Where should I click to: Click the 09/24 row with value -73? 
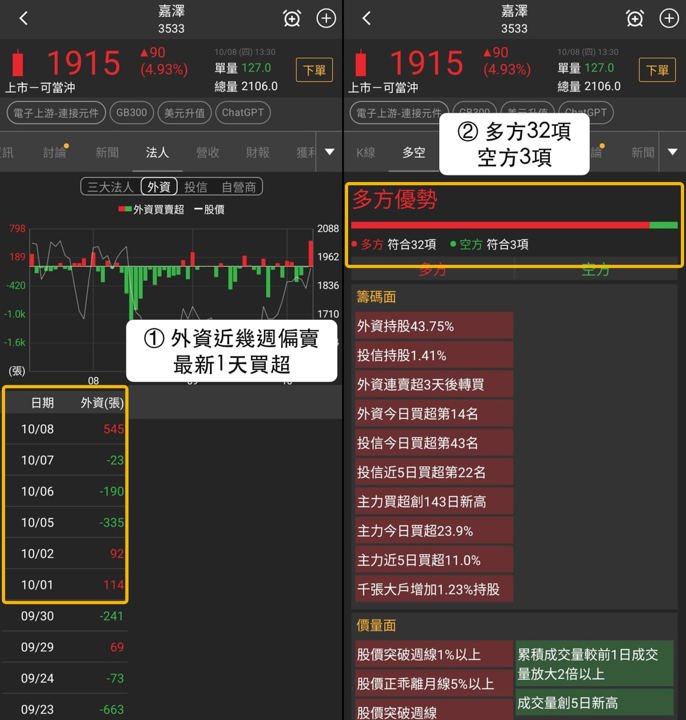click(x=65, y=678)
